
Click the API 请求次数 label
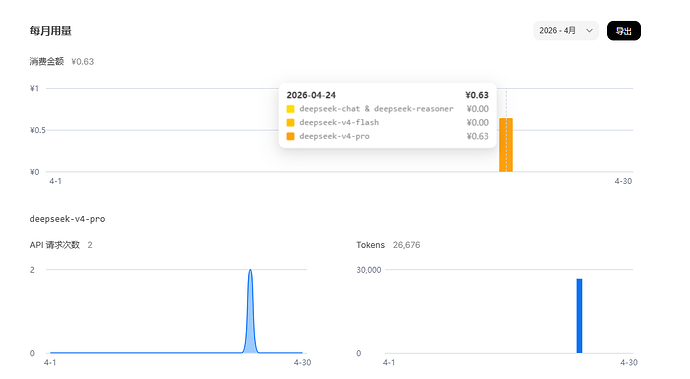55,245
